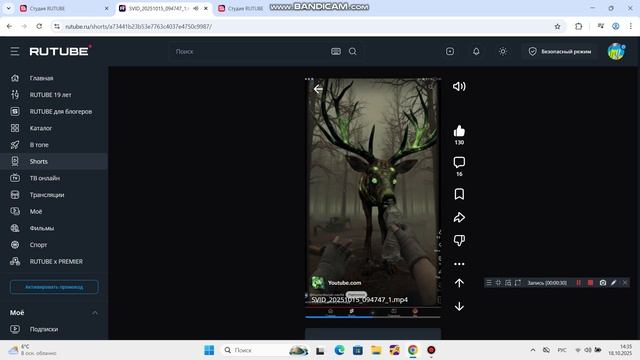Like the short with thumbs up
The image size is (640, 360).
(x=459, y=131)
